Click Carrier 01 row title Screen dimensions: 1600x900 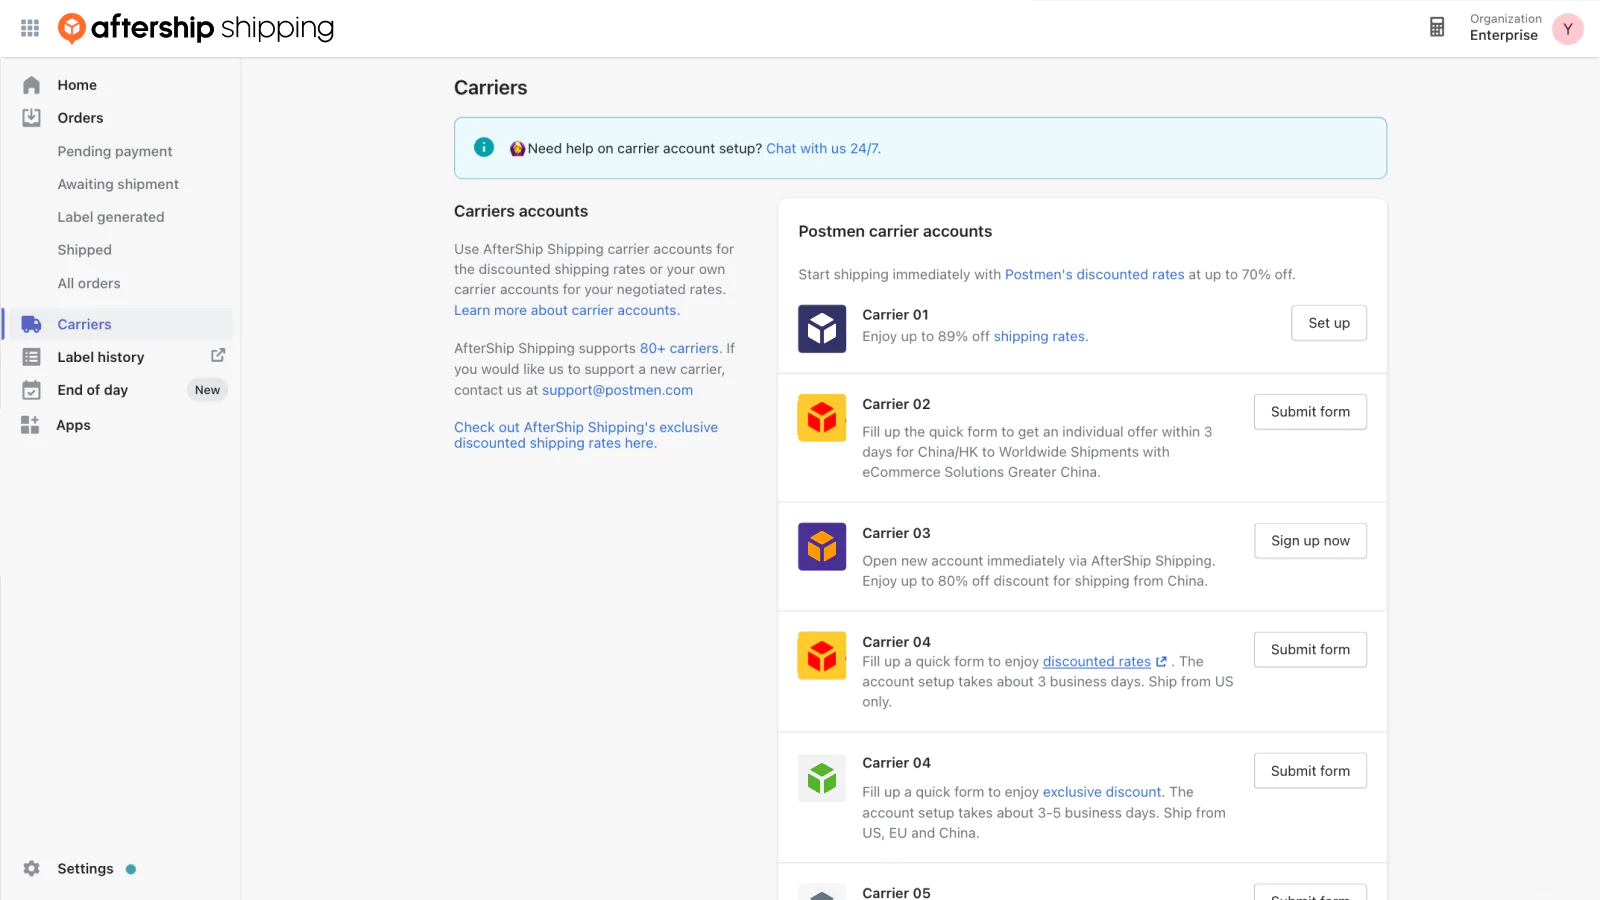click(895, 314)
